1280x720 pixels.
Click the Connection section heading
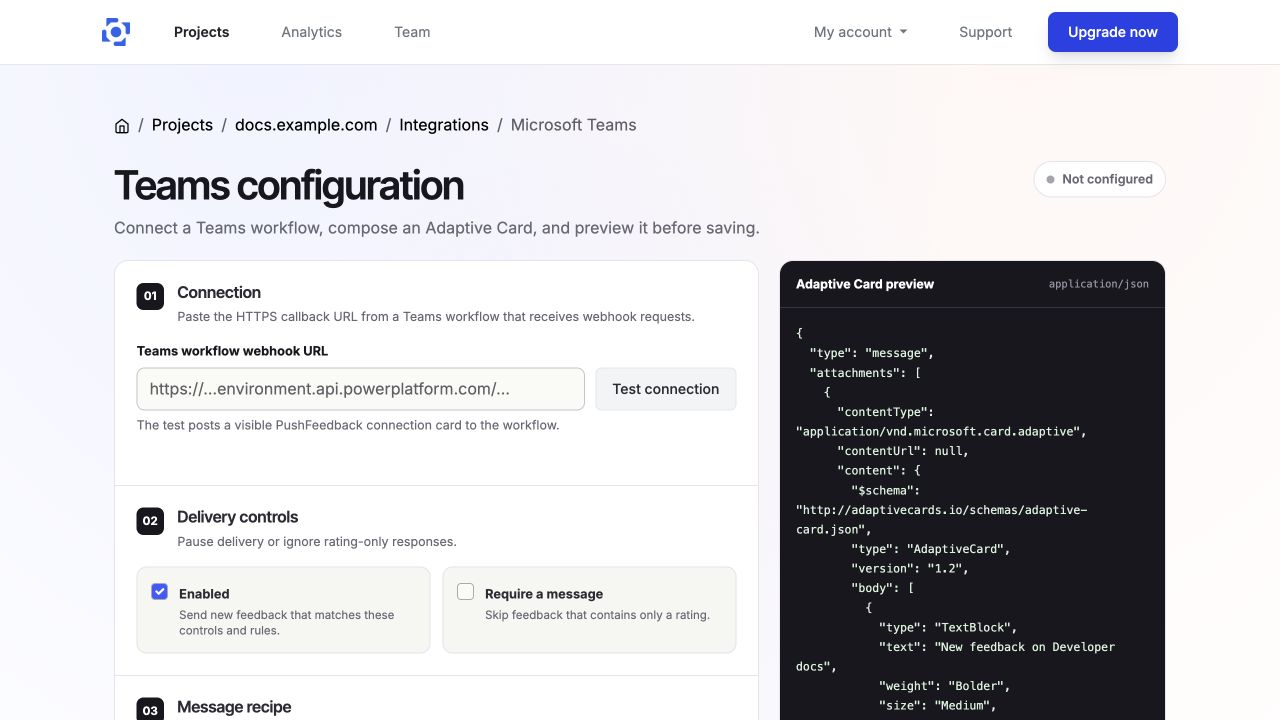pos(219,292)
